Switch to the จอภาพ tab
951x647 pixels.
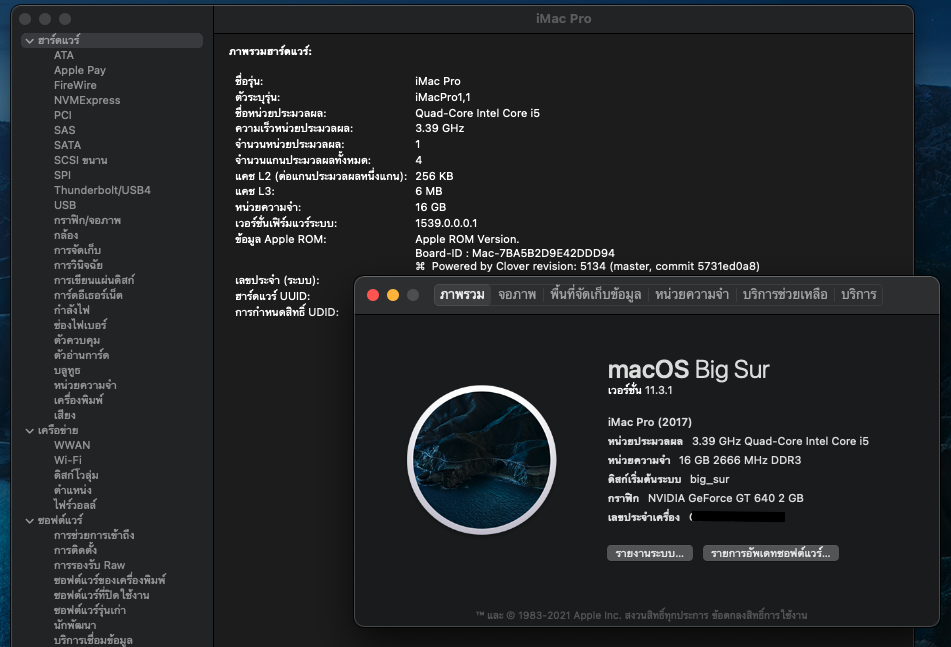[x=517, y=295]
